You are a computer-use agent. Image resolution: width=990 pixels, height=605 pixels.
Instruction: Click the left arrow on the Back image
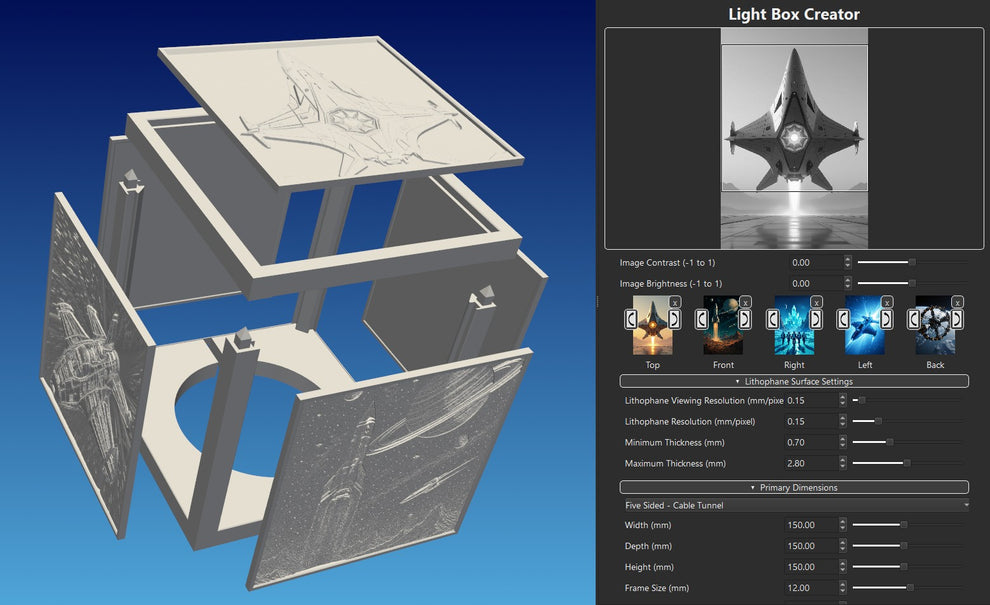tap(914, 317)
